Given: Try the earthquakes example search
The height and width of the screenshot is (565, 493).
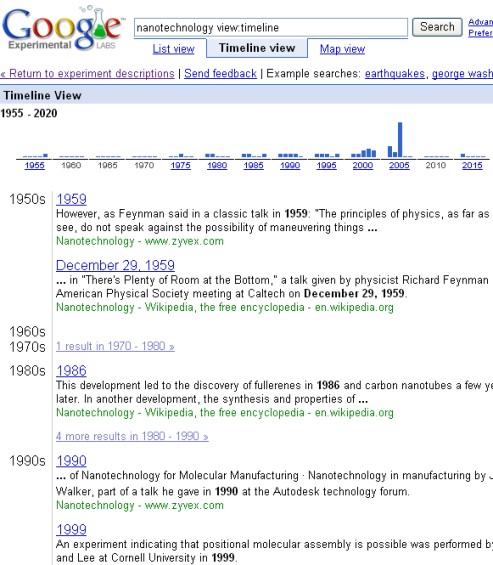Looking at the screenshot, I should click(395, 74).
